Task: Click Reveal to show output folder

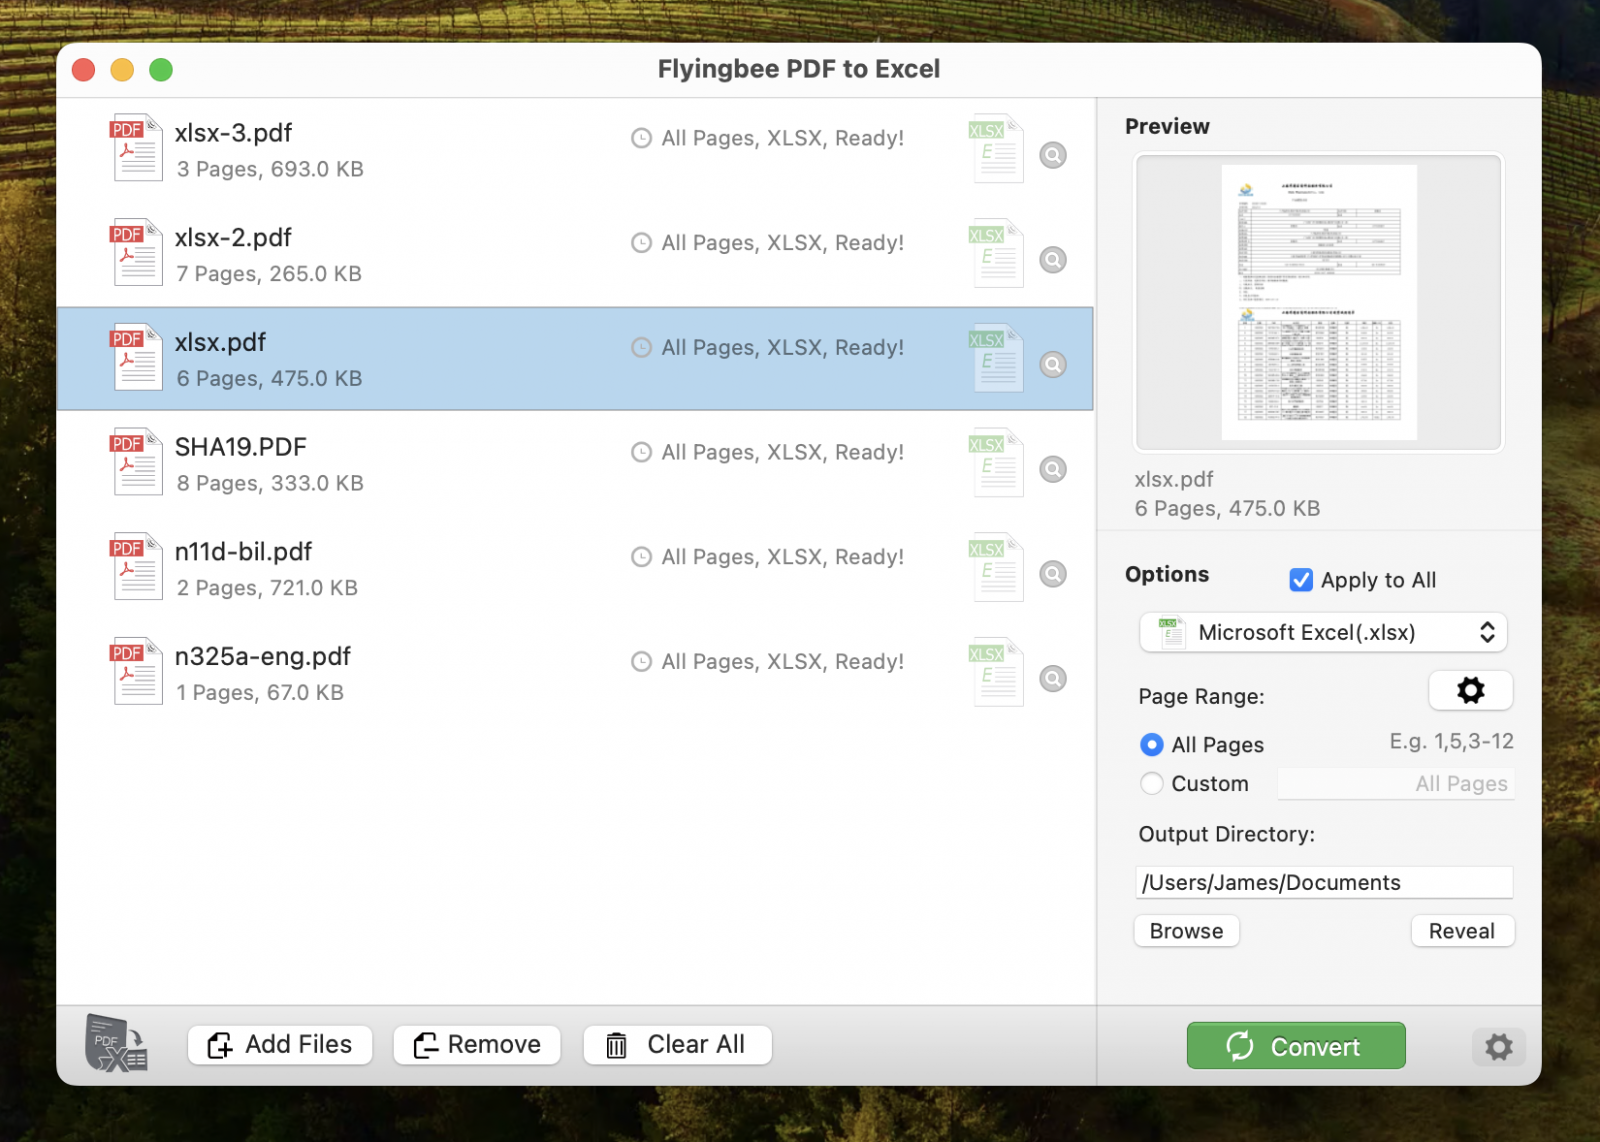Action: [1462, 931]
